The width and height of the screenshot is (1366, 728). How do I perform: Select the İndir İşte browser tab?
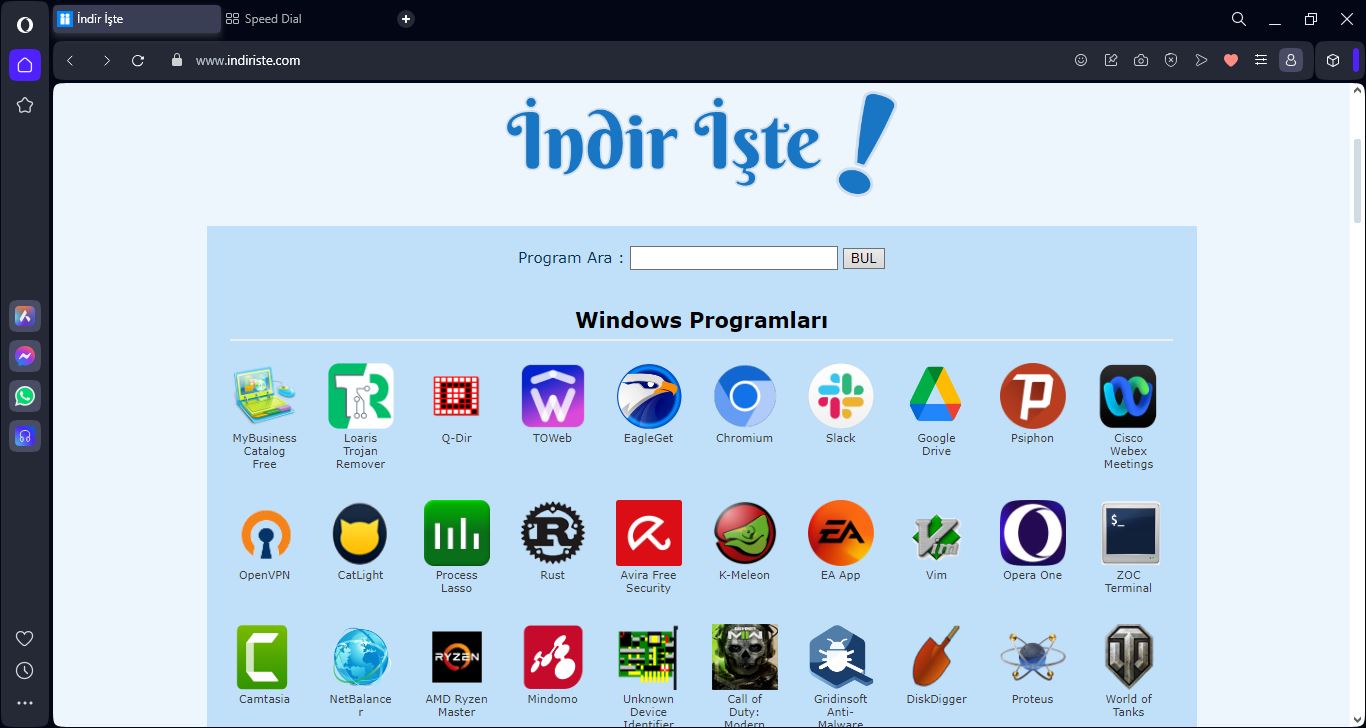coord(137,19)
